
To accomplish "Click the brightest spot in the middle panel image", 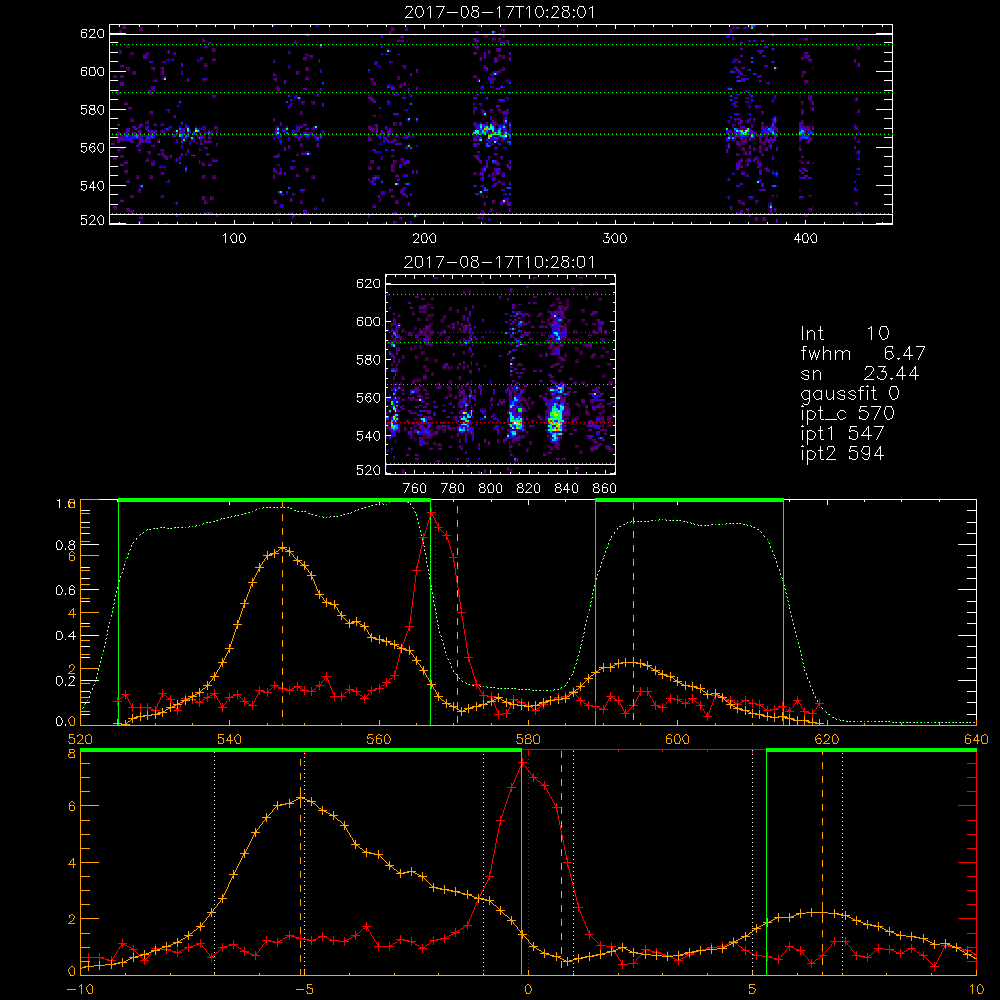I will [556, 419].
